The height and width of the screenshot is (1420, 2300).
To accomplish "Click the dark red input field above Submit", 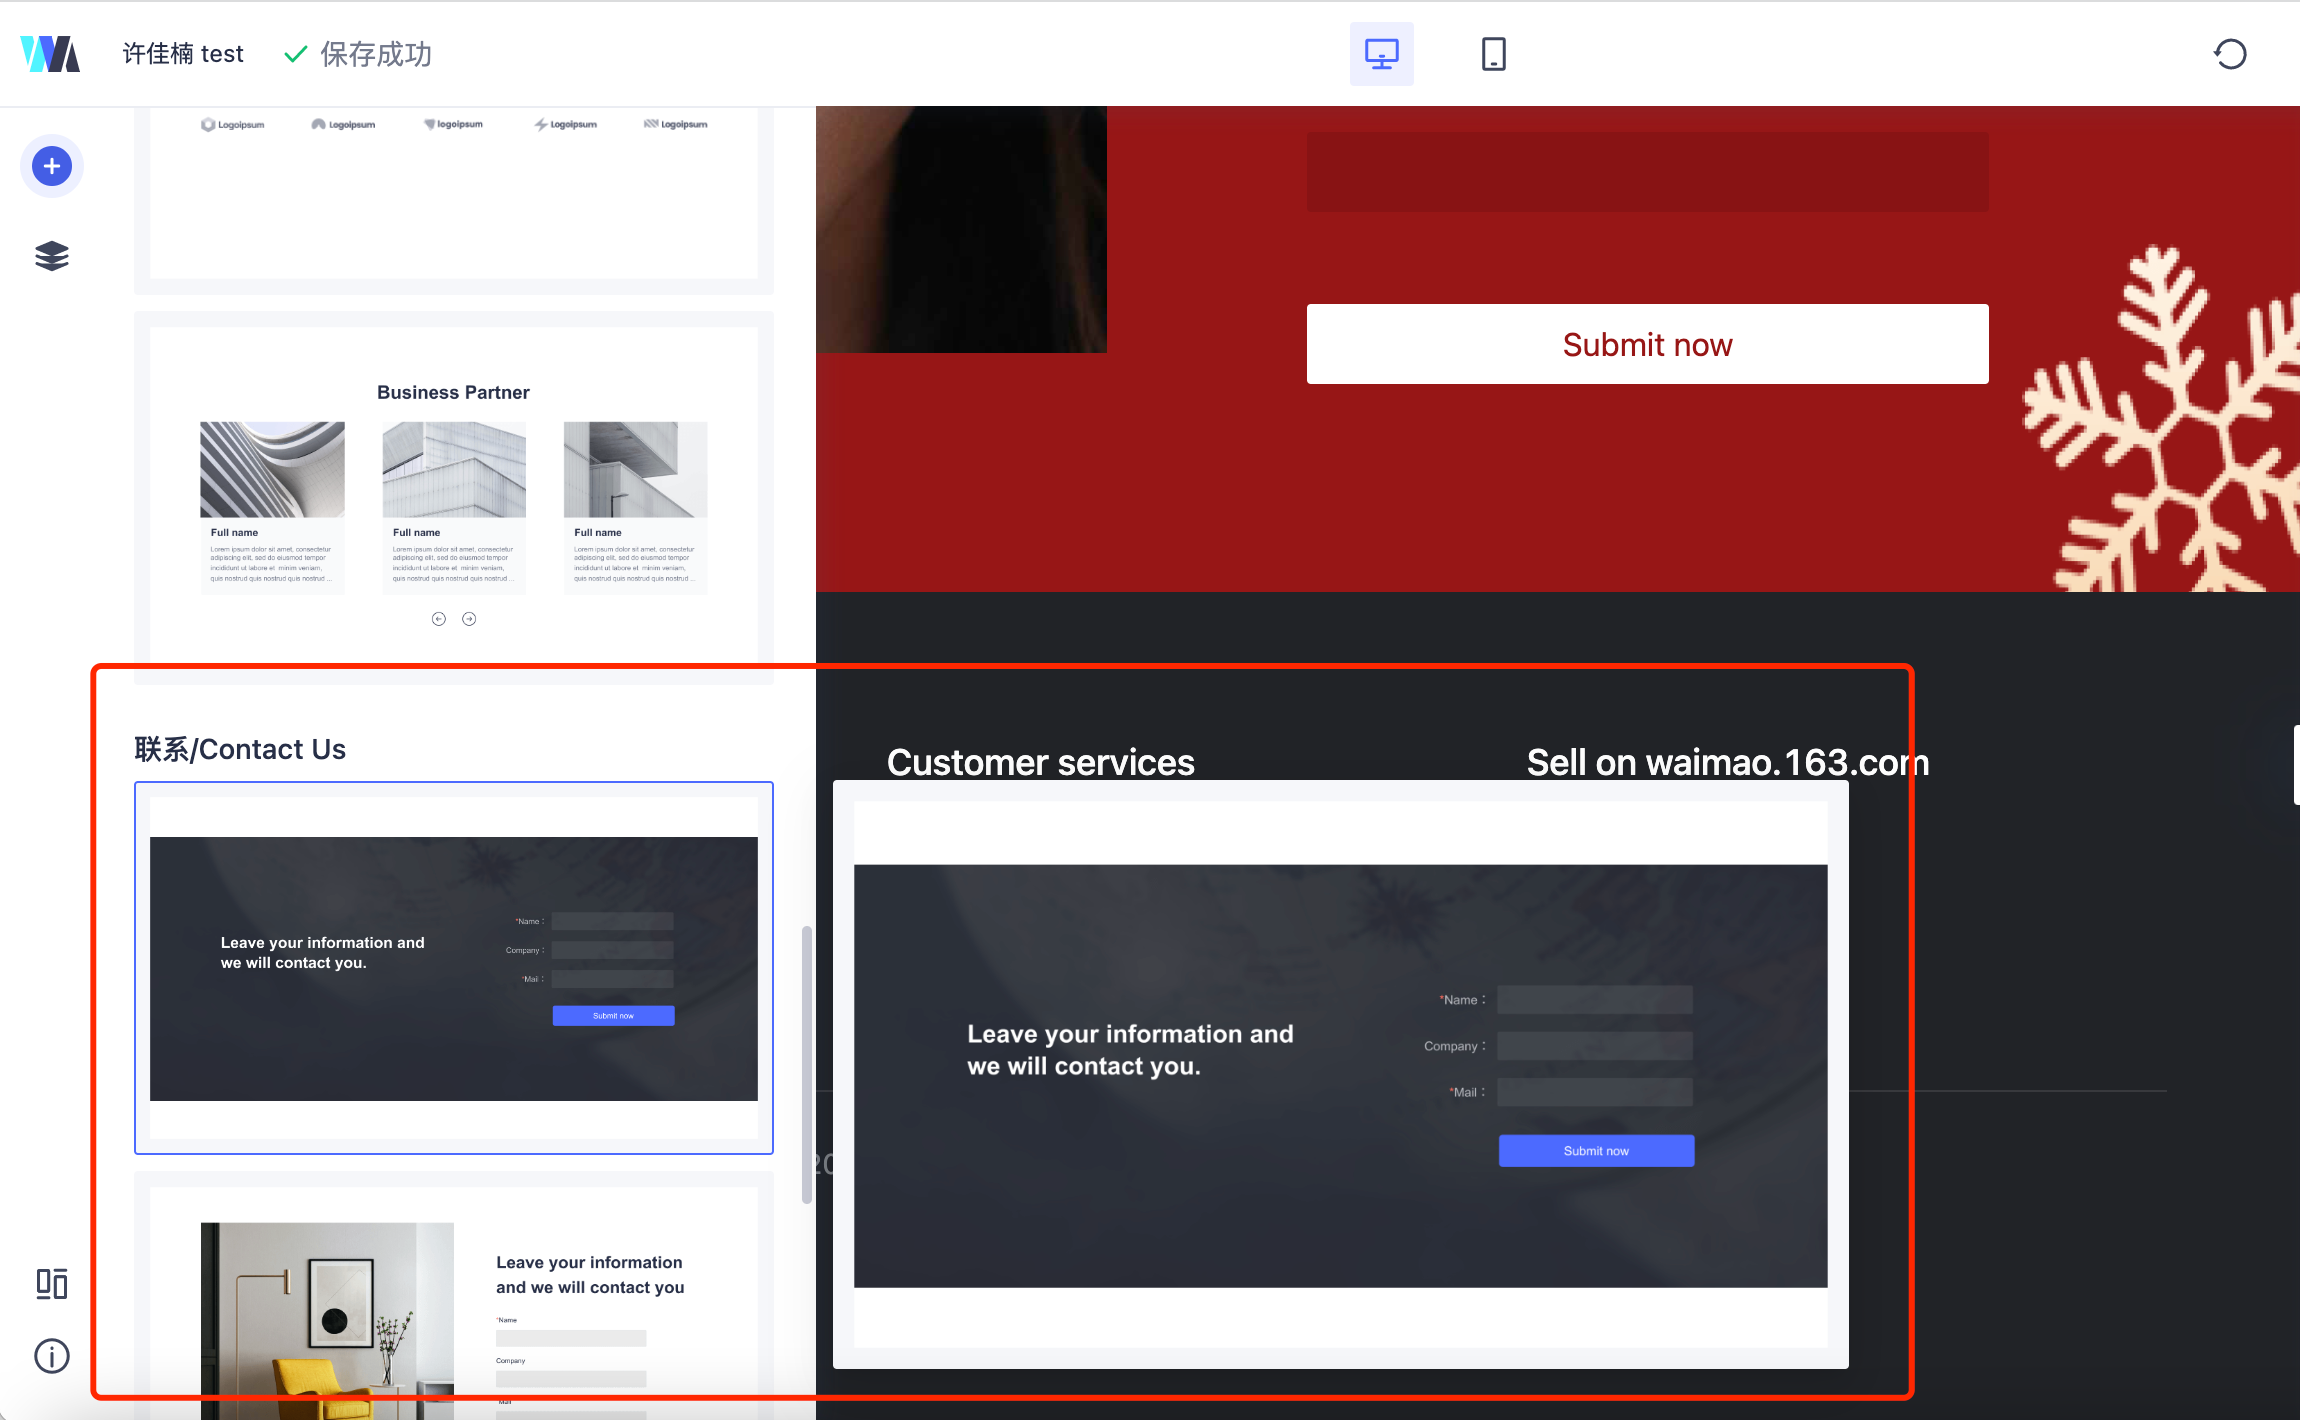I will coord(1647,172).
